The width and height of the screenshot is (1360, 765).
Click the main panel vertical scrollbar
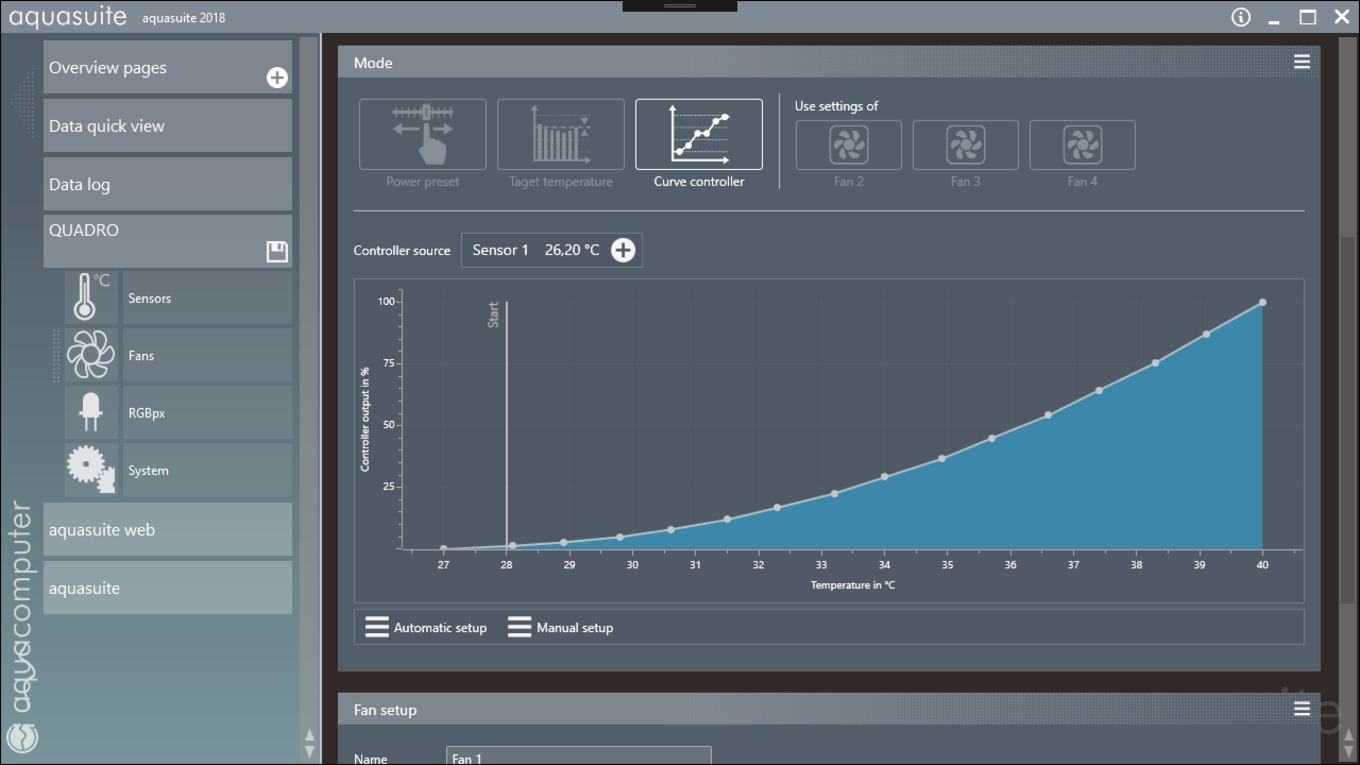pos(1348,420)
